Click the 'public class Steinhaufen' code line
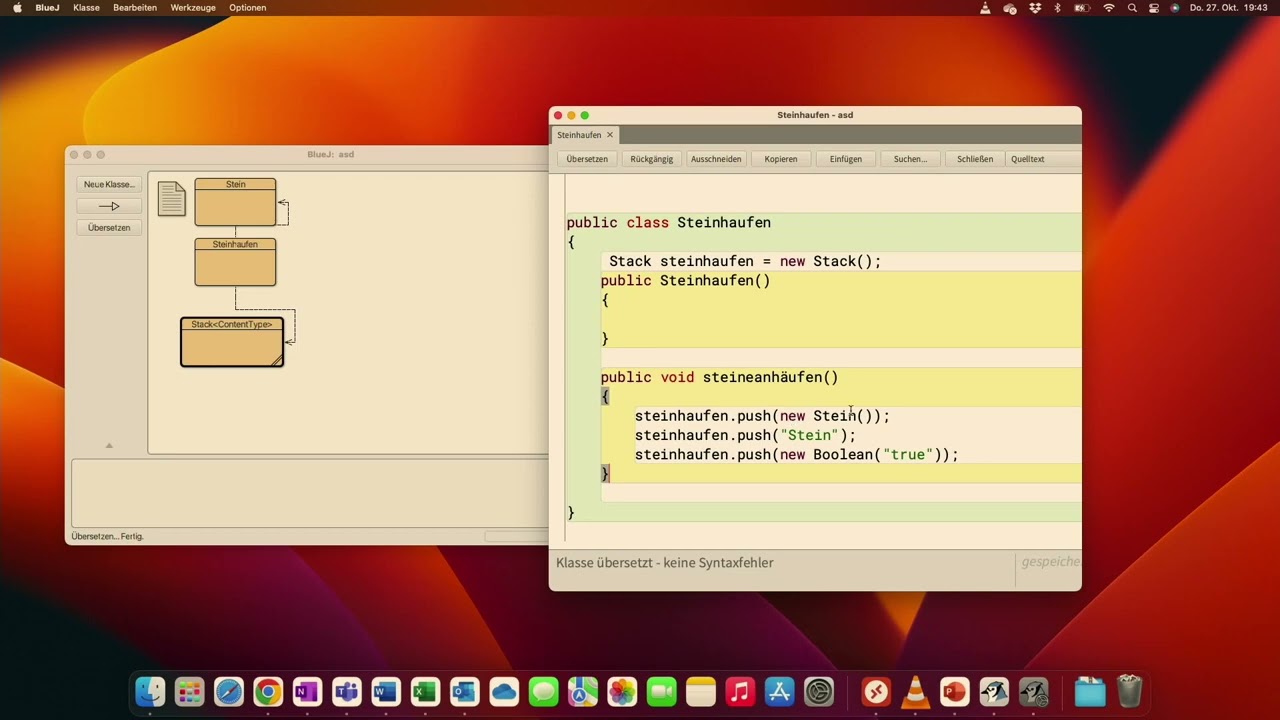This screenshot has height=720, width=1280. [669, 223]
